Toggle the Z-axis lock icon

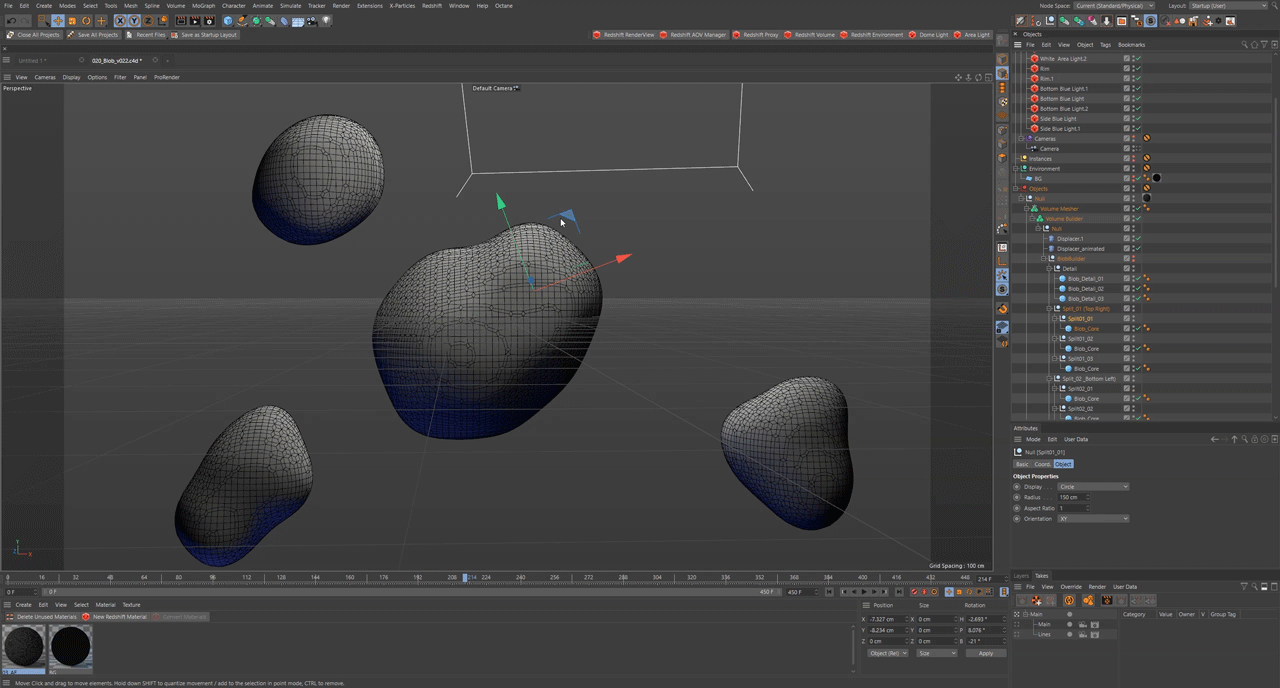point(148,20)
